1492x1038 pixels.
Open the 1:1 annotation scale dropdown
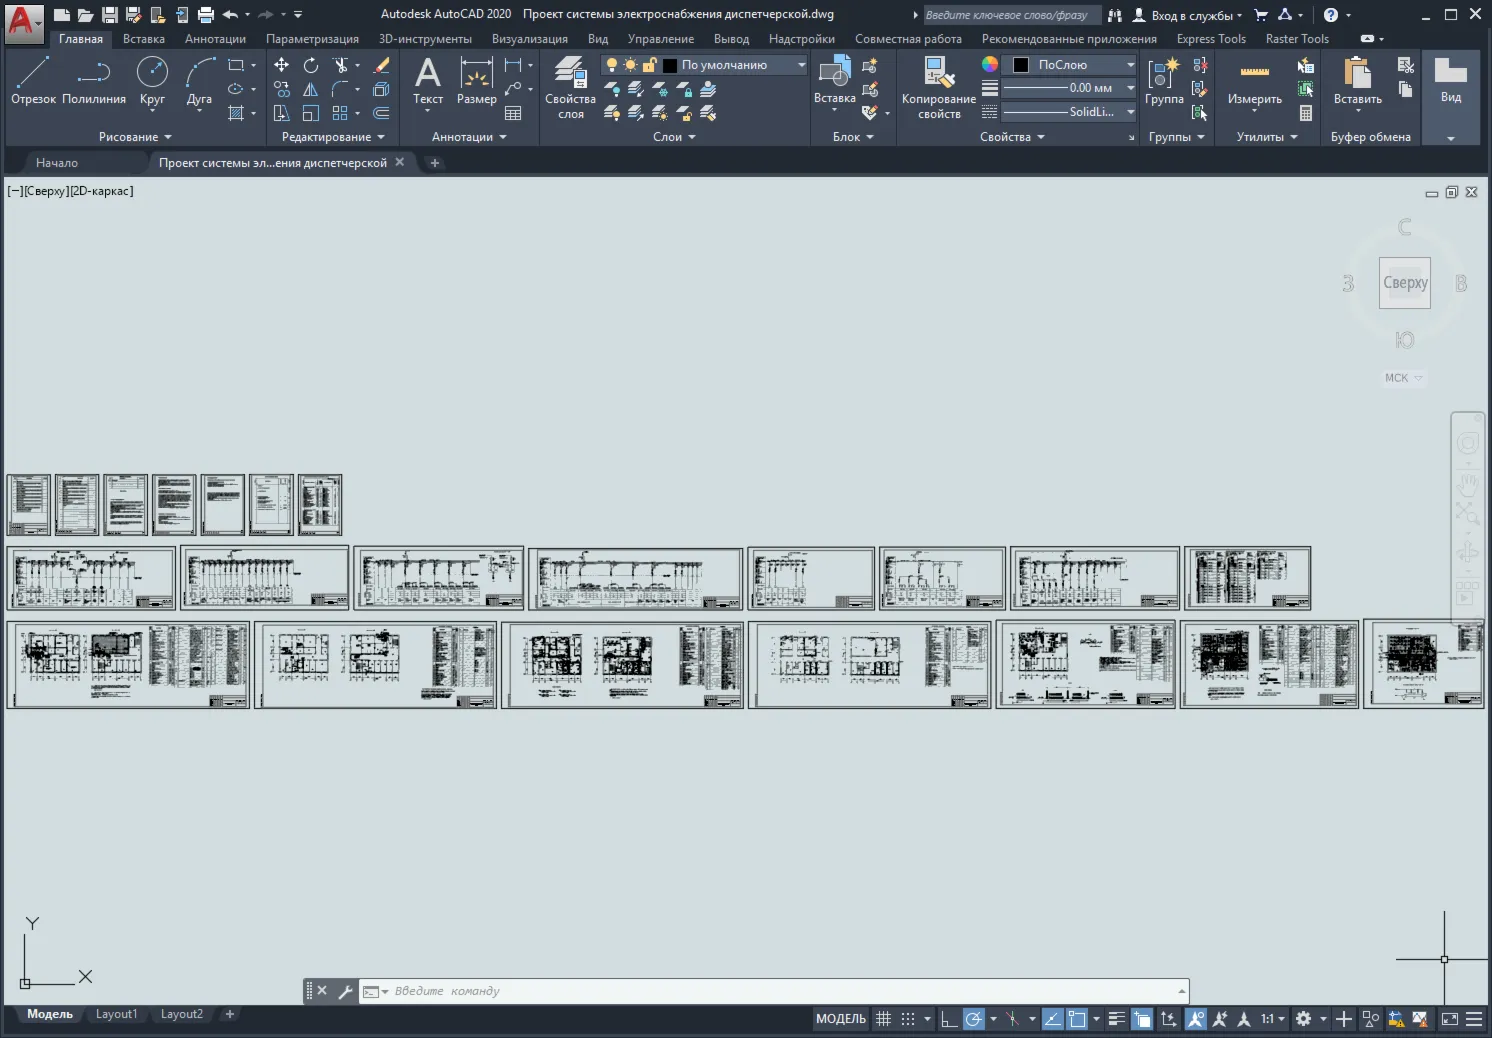click(x=1273, y=1019)
